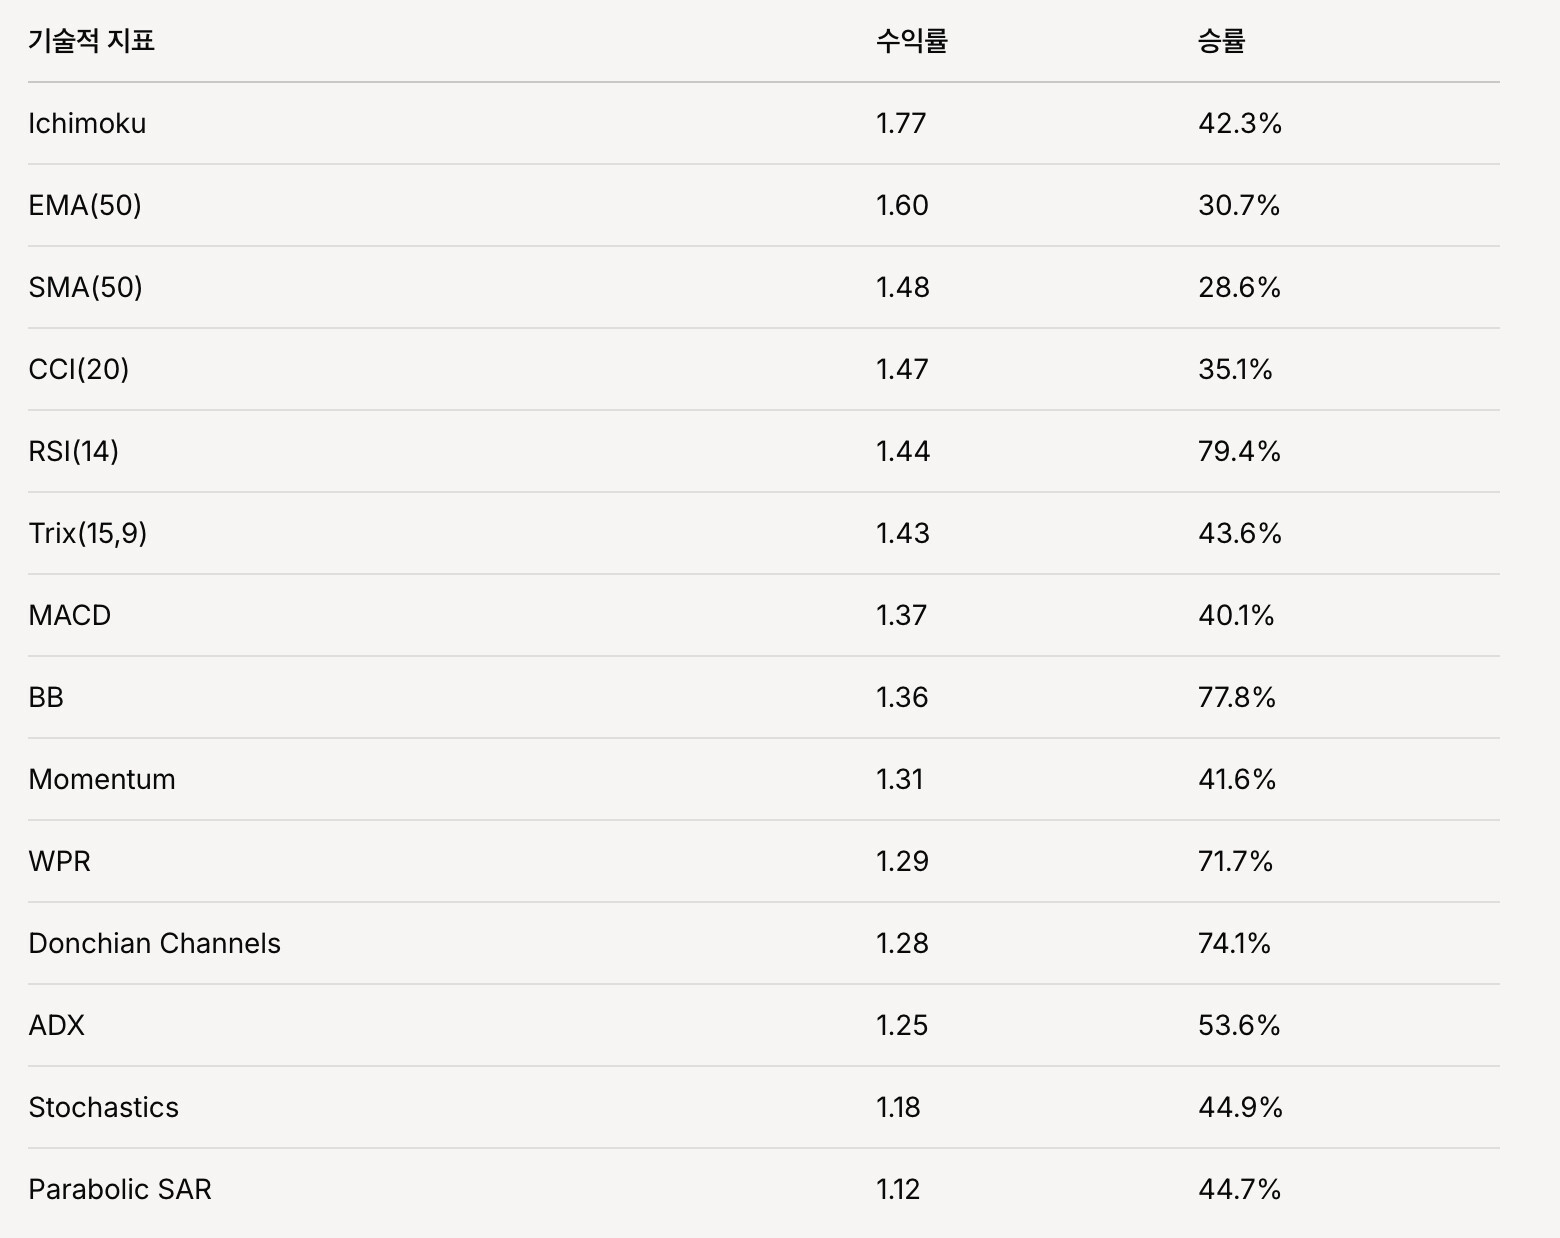The image size is (1560, 1238).
Task: Select the RSI(14) indicator label
Action: [x=74, y=451]
